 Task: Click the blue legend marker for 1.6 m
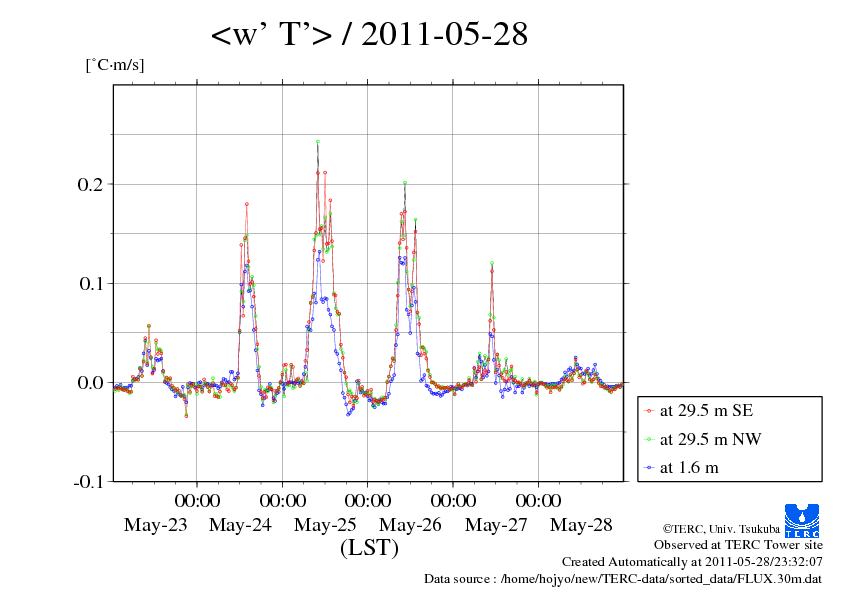[x=649, y=468]
